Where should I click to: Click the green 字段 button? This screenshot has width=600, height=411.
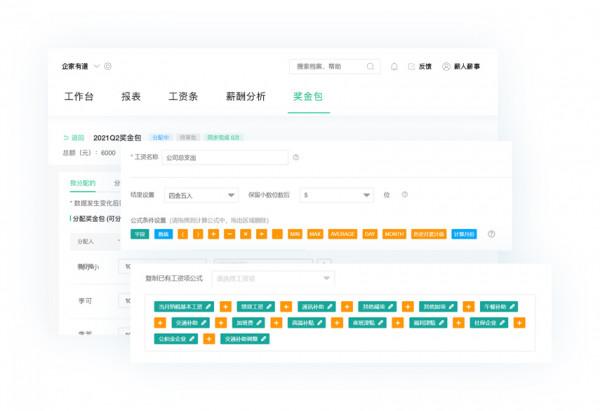pos(140,234)
